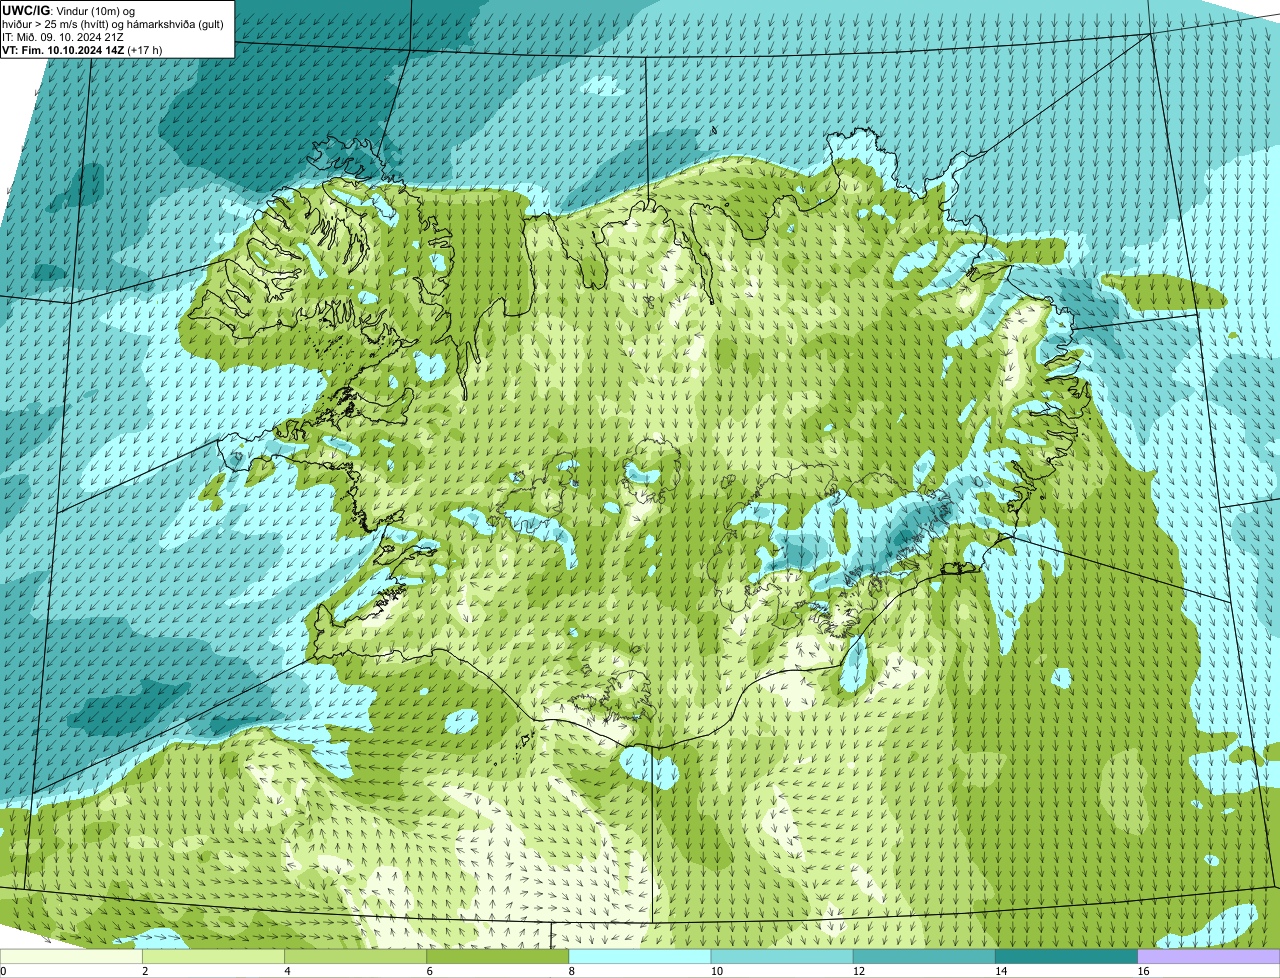This screenshot has height=978, width=1280.
Task: Pick the medium green 4–6 m/s legend swatch
Action: pyautogui.click(x=356, y=956)
